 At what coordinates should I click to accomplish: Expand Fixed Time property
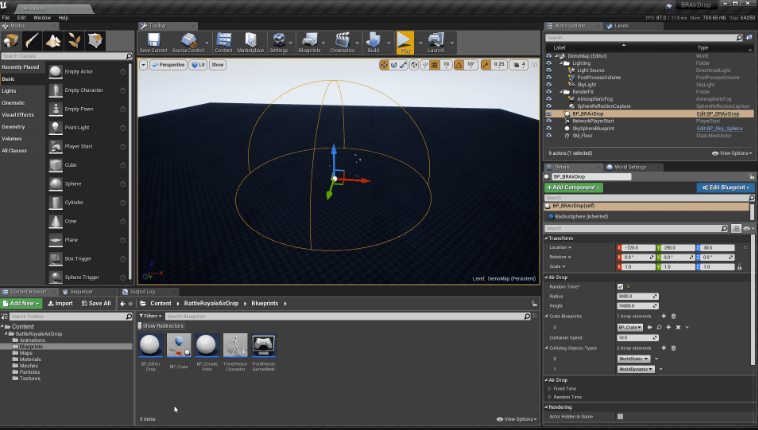550,389
